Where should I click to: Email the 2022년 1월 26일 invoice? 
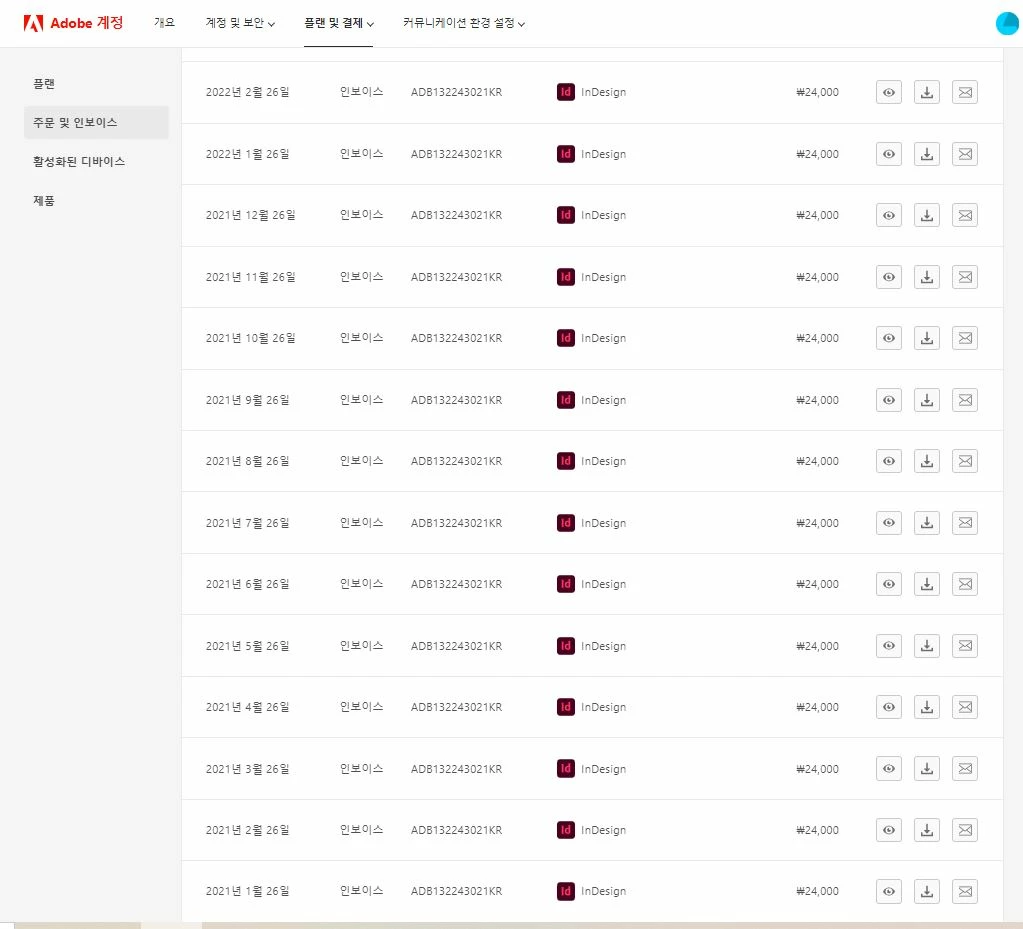(965, 154)
